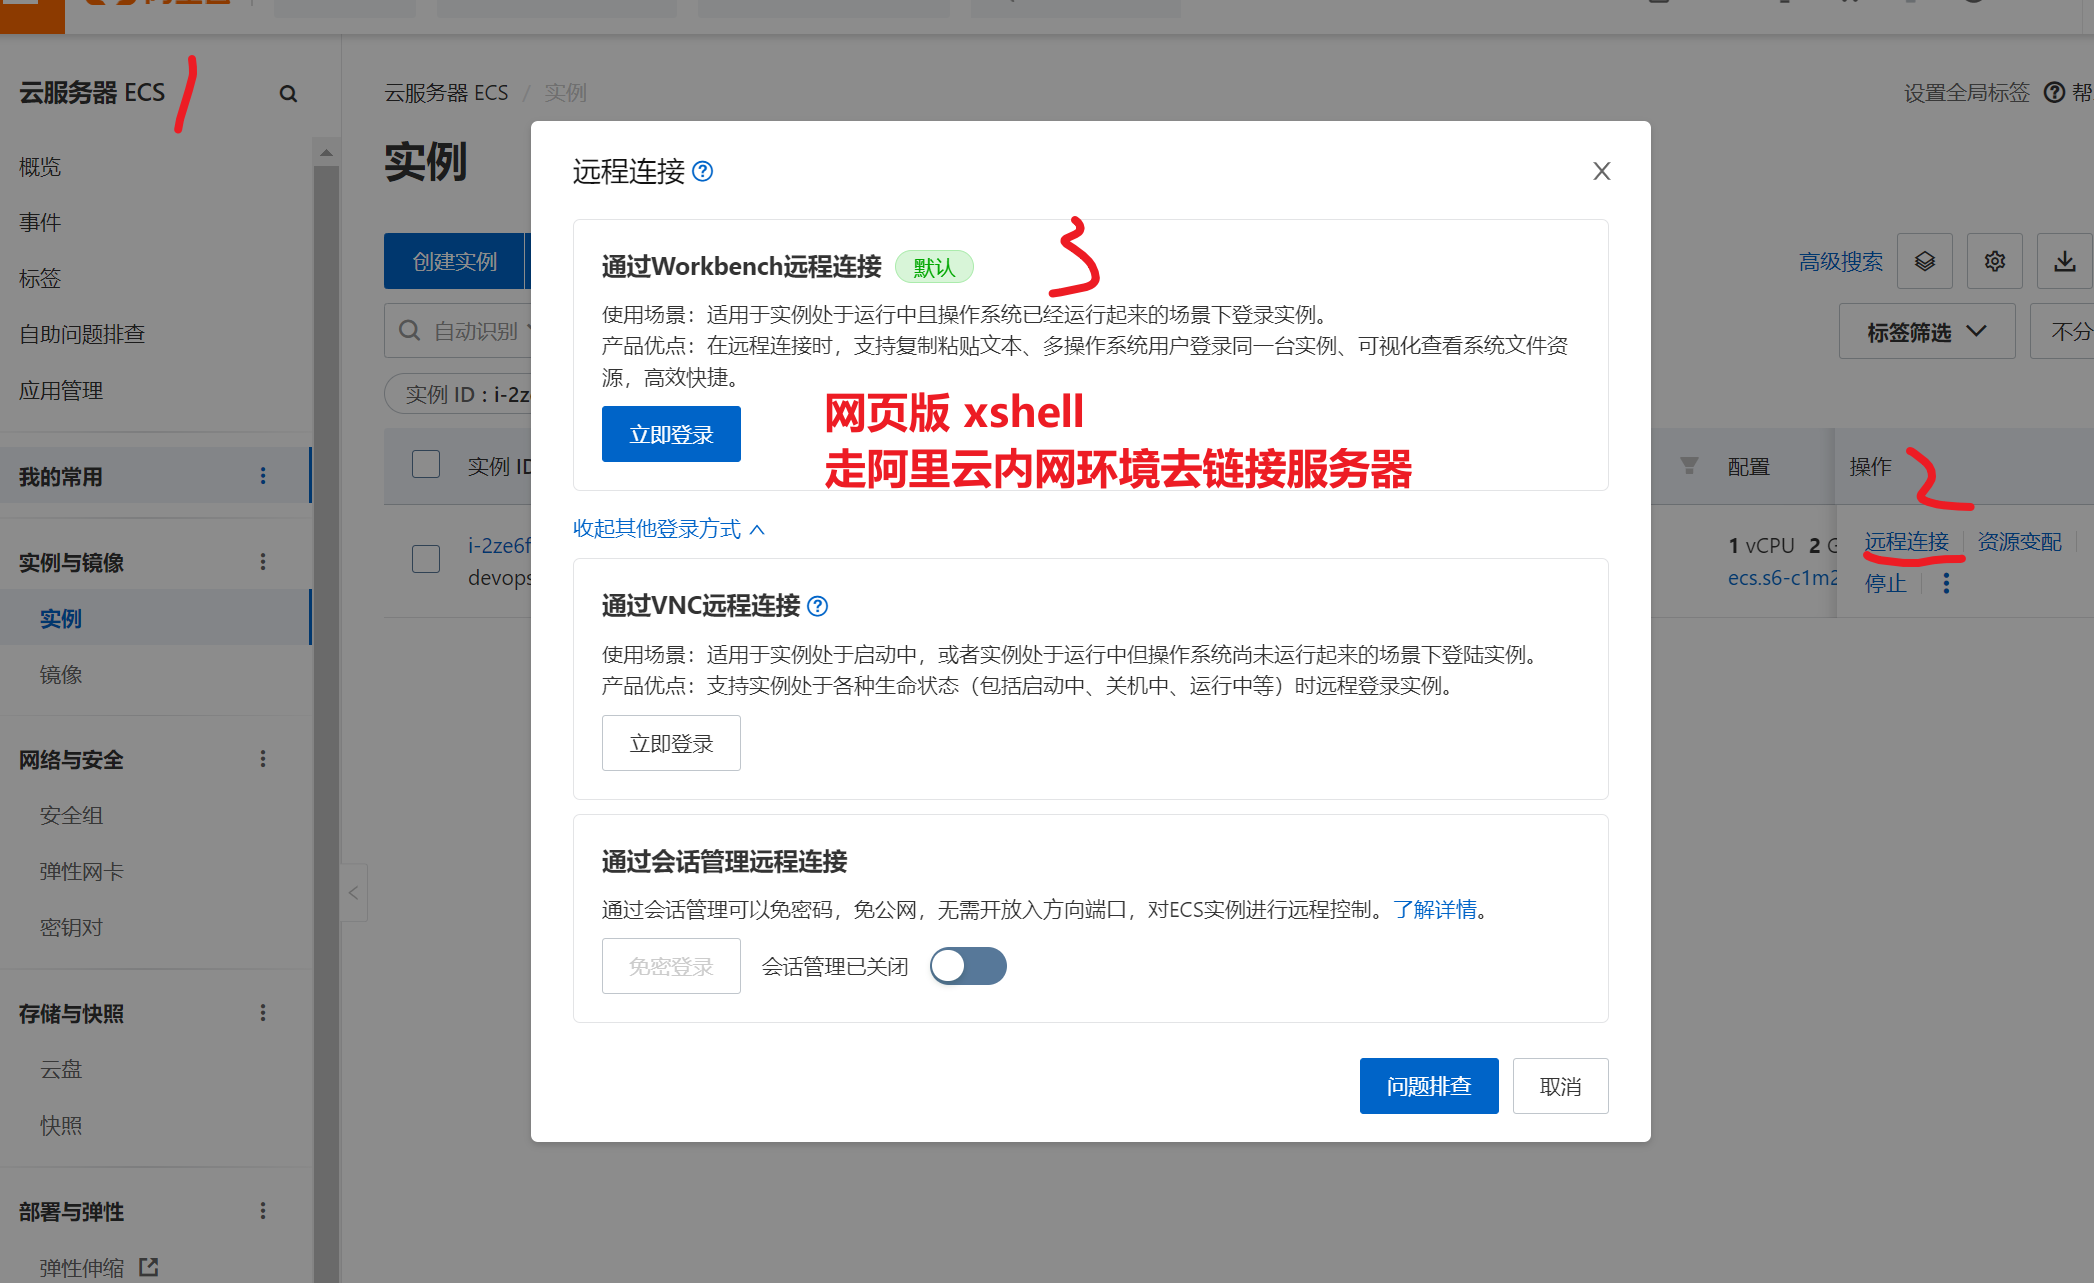Open 概览 in the sidebar menu
This screenshot has width=2094, height=1283.
[40, 167]
